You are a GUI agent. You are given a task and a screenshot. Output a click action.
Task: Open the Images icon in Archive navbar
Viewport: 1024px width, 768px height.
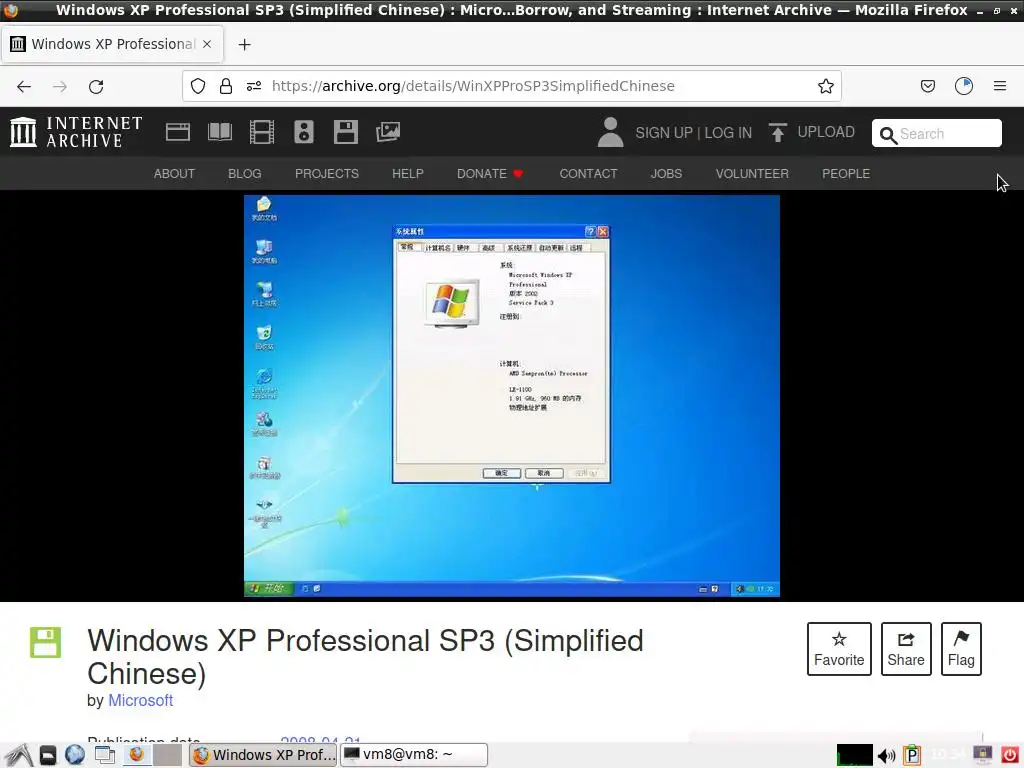pyautogui.click(x=388, y=132)
